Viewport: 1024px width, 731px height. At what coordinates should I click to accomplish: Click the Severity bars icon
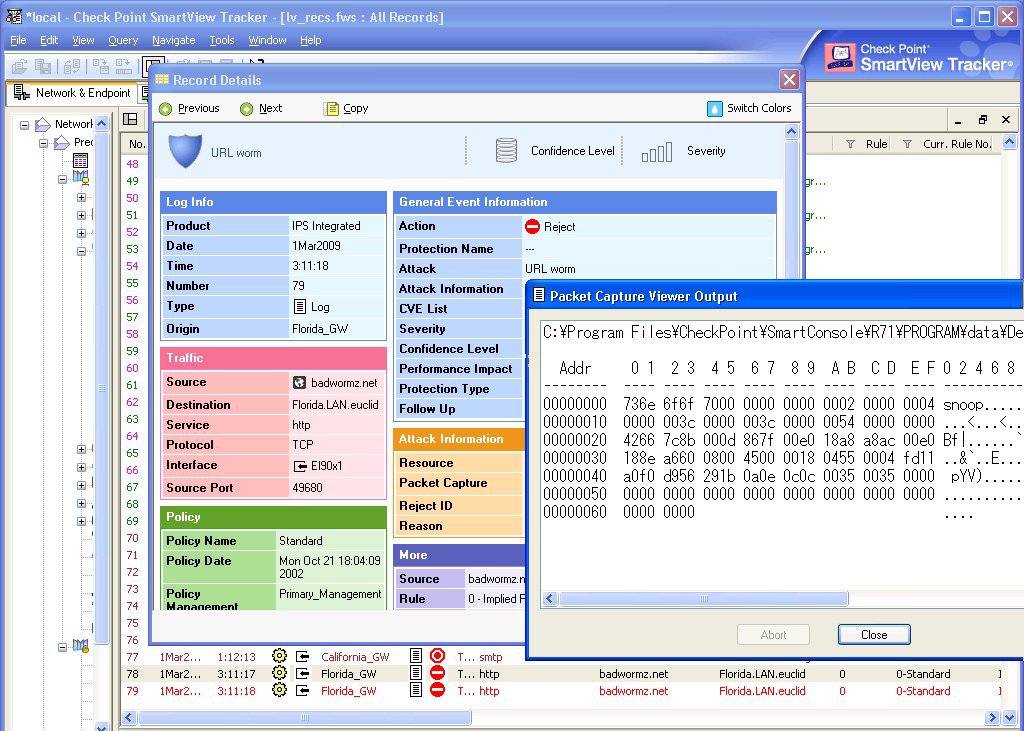[656, 153]
